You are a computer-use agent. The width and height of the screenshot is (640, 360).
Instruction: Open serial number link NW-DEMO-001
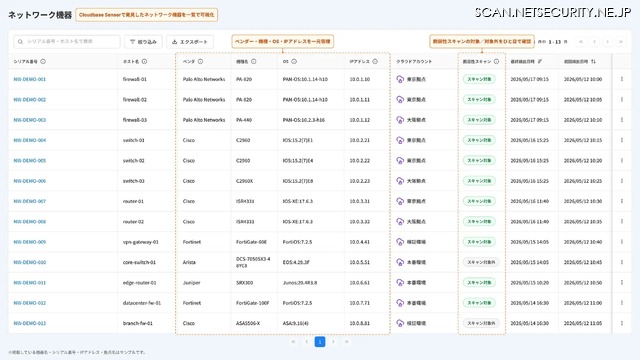tap(30, 79)
